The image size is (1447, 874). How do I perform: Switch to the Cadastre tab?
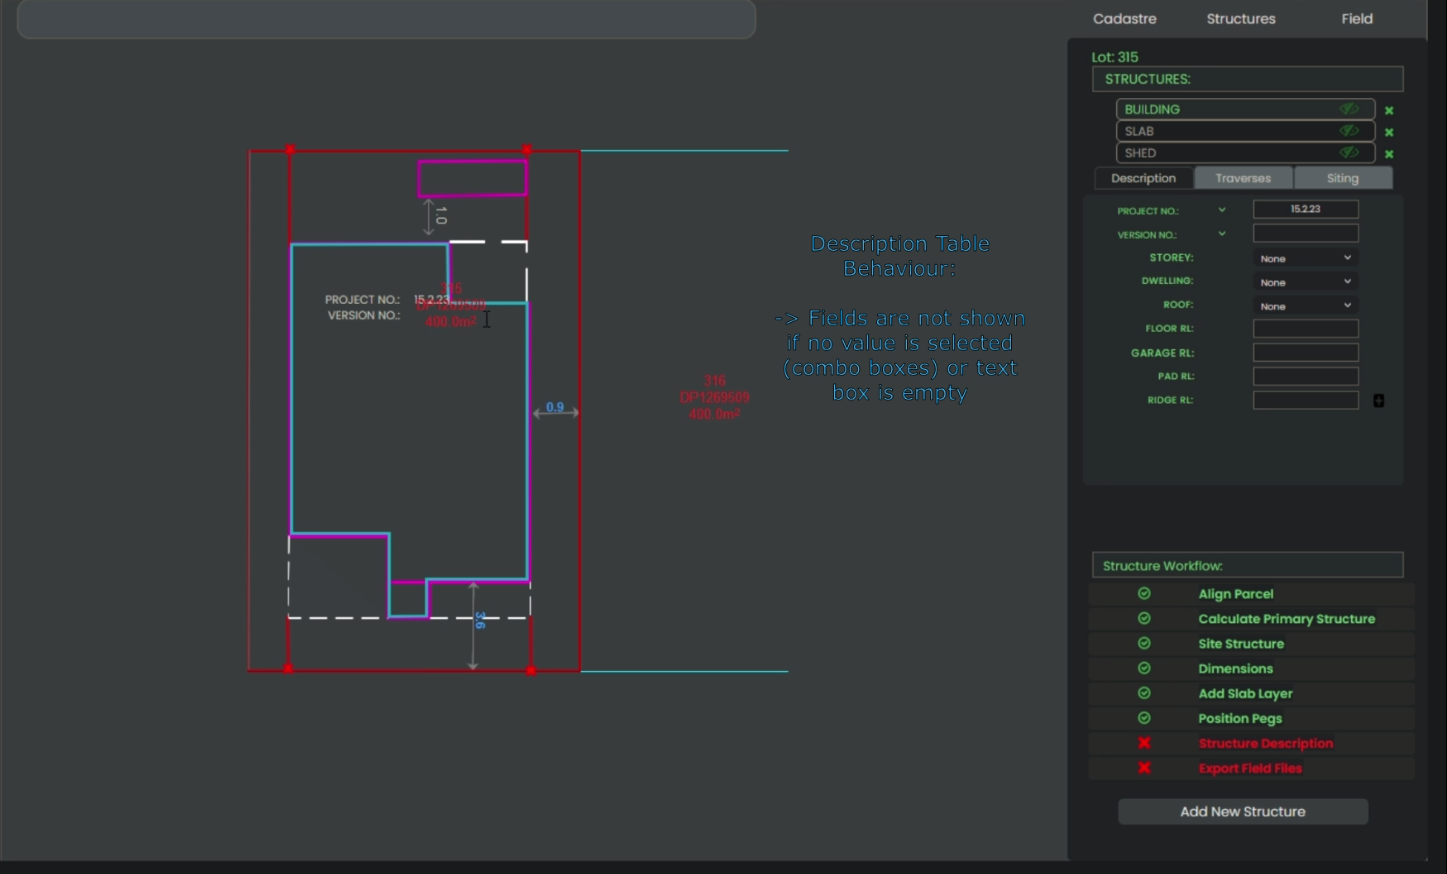pos(1125,19)
